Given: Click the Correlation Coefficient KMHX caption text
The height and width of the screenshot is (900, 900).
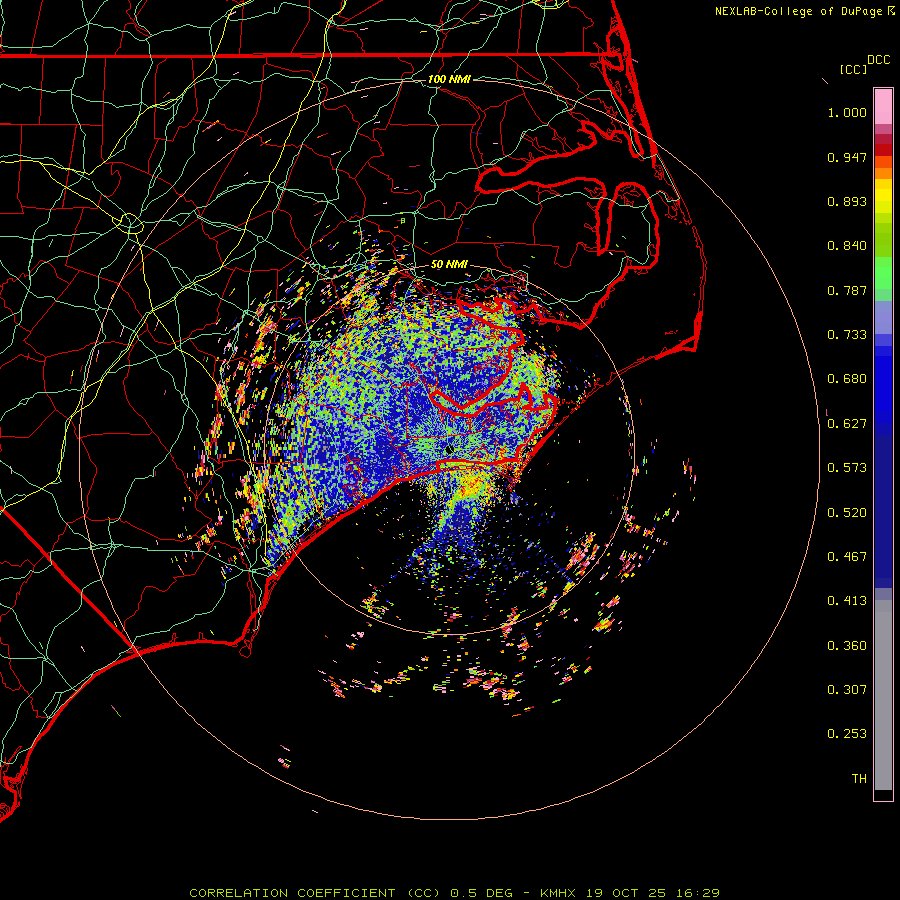Looking at the screenshot, I should click(455, 893).
